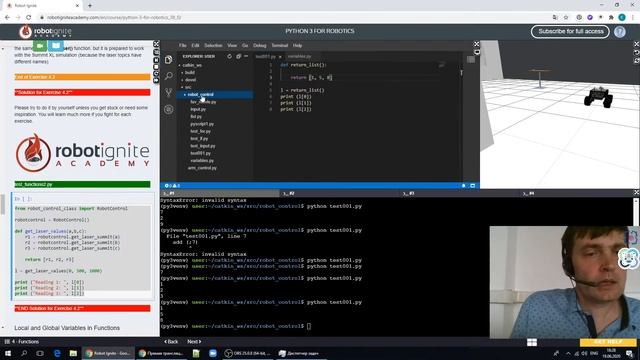Click the blue mail envelope icon
Image resolution: width=640 pixels, height=360 pixels.
pyautogui.click(x=56, y=46)
